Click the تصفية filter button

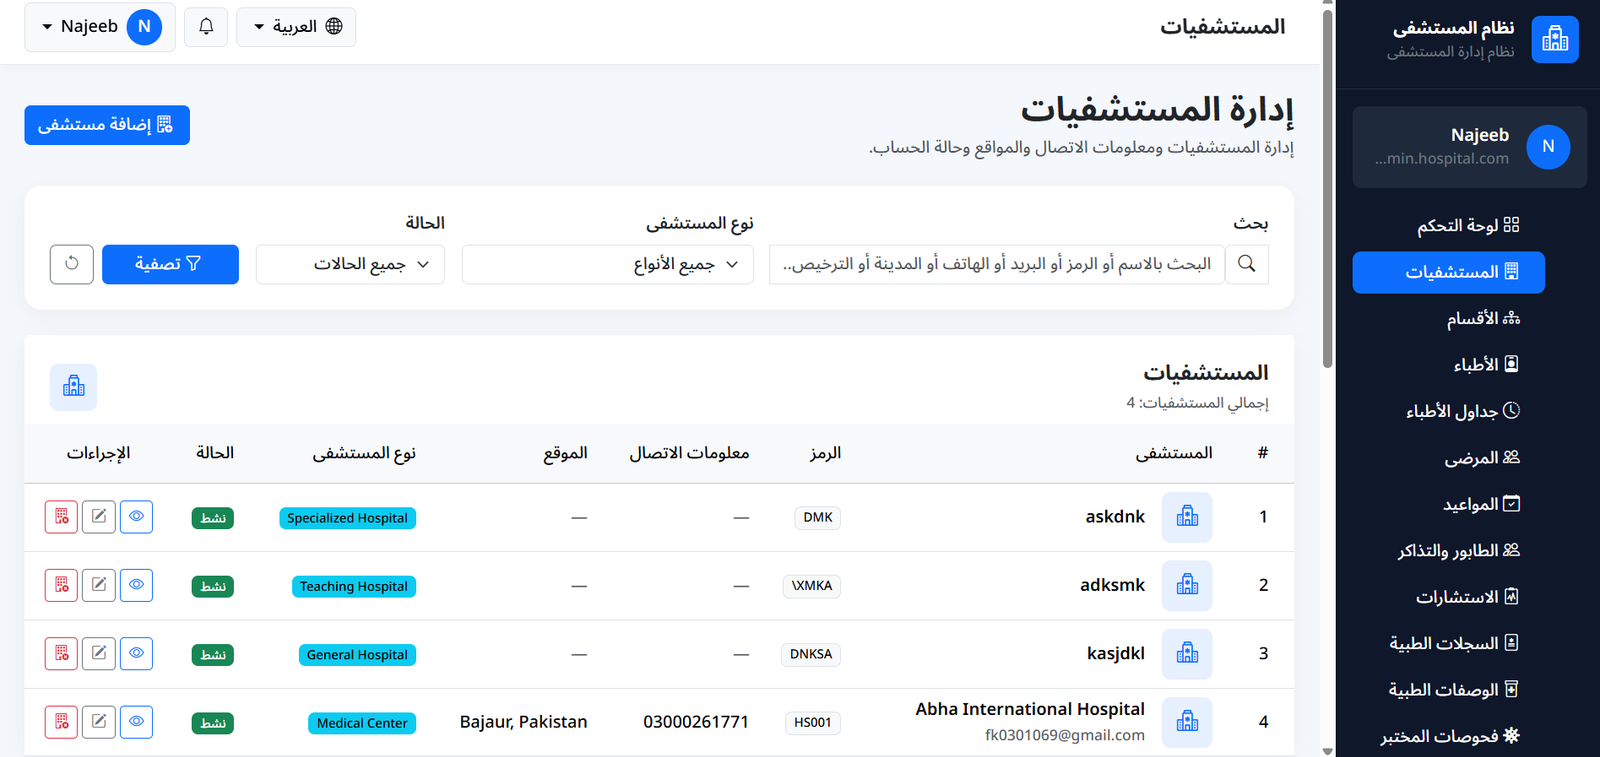(x=170, y=264)
